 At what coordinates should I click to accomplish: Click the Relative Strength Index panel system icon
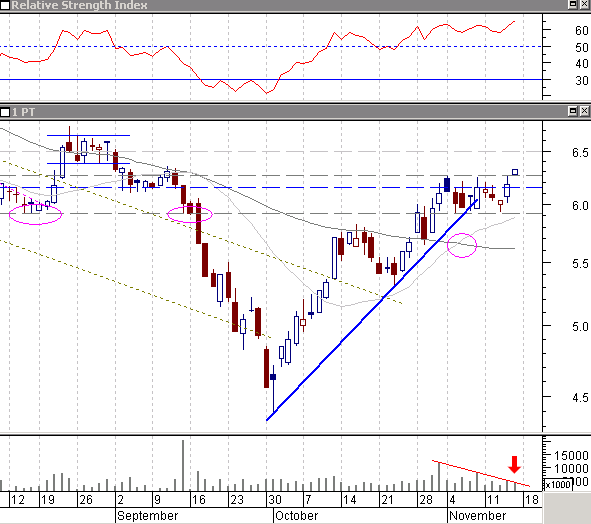[5, 5]
